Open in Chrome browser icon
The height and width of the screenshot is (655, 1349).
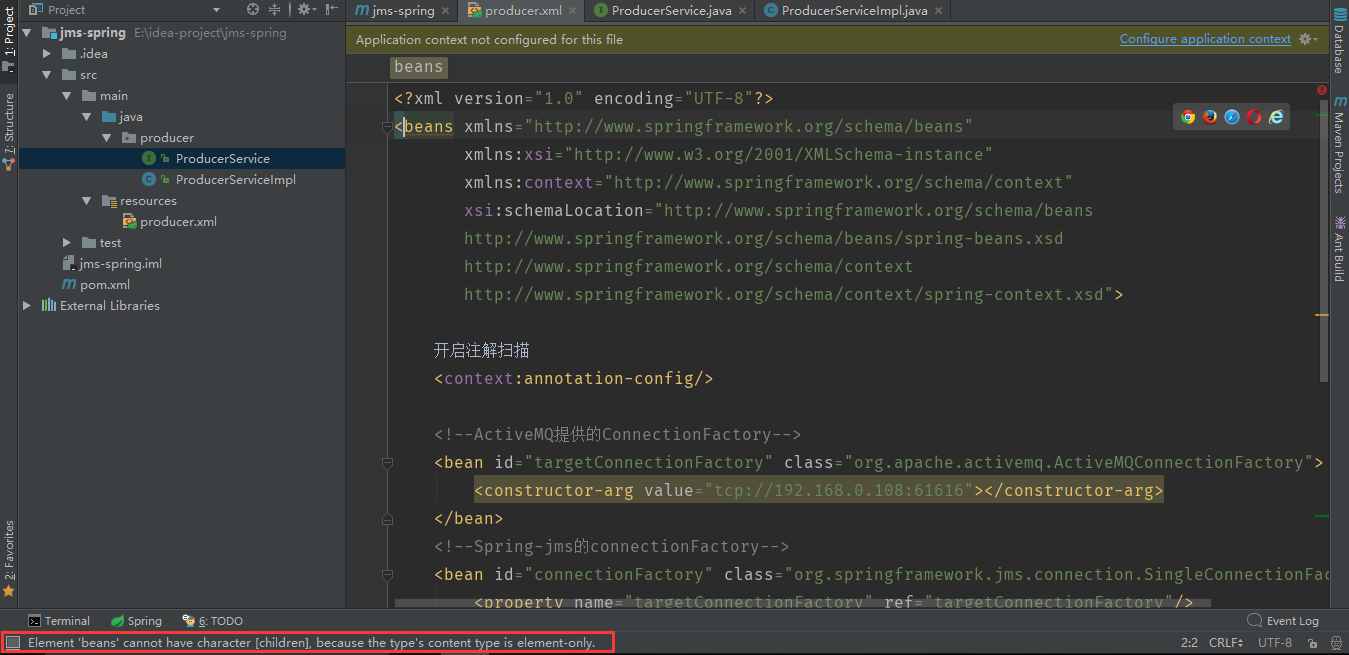click(x=1188, y=117)
